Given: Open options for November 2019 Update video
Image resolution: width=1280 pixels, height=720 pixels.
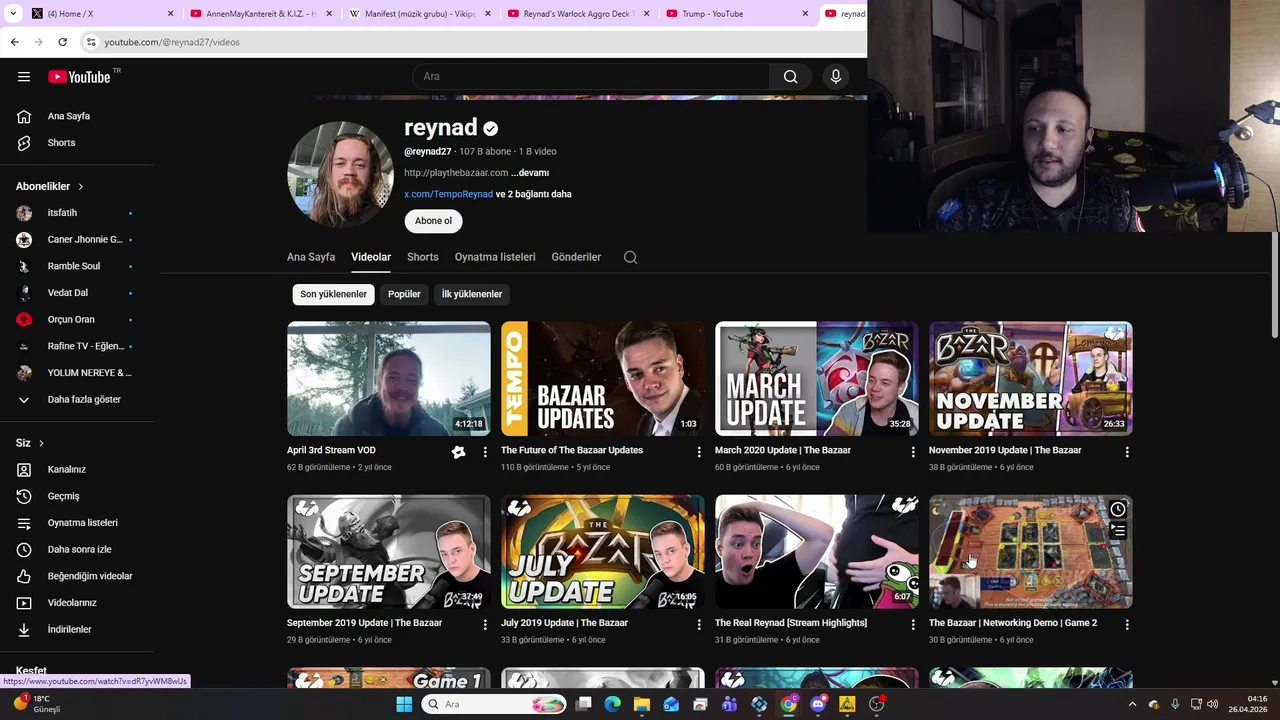Looking at the screenshot, I should coord(1127,452).
